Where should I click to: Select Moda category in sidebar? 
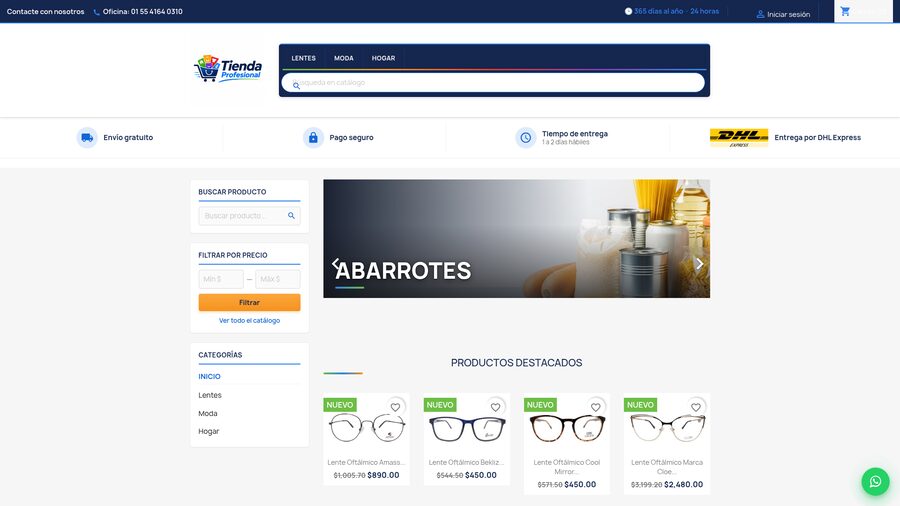[x=208, y=414]
